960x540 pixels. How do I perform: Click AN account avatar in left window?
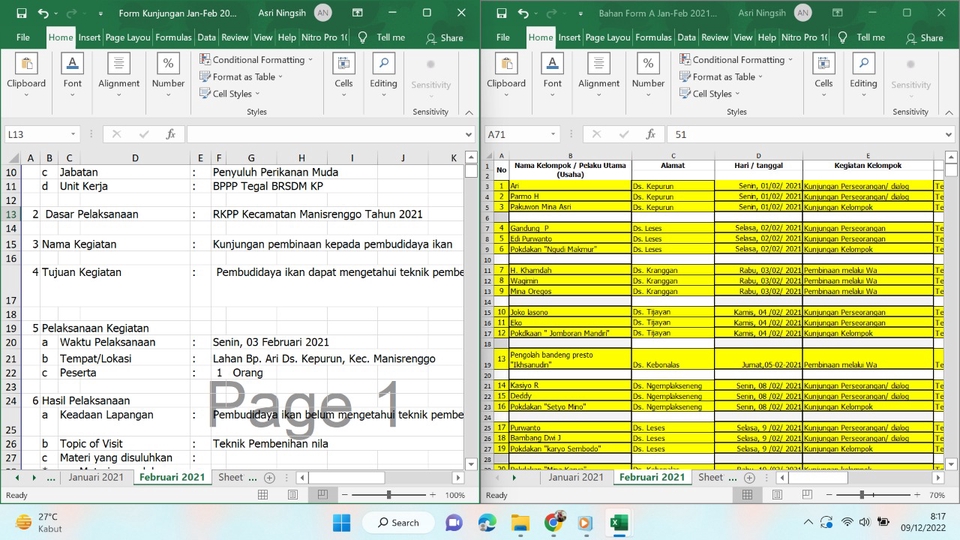click(323, 13)
